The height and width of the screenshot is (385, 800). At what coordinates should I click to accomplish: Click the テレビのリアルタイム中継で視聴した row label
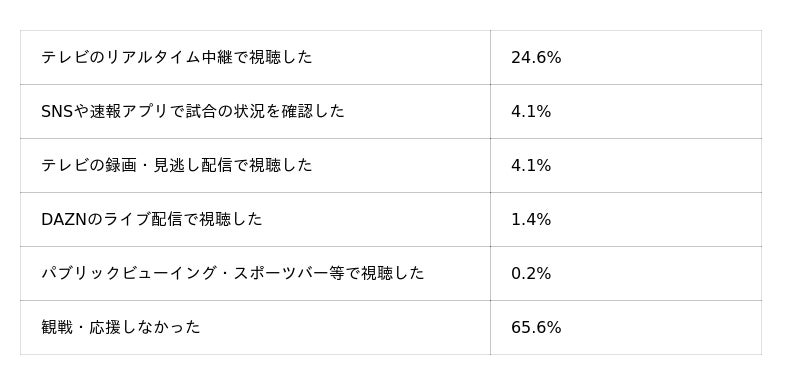point(177,57)
